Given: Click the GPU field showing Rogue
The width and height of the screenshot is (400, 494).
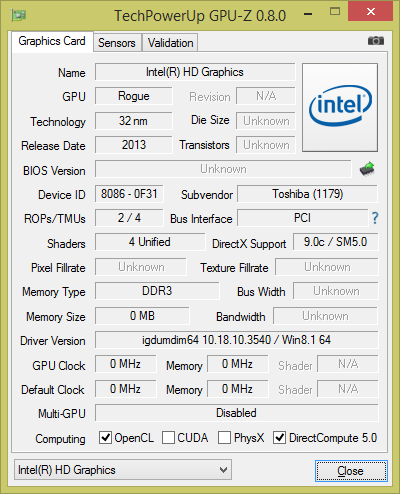Looking at the screenshot, I should tap(134, 96).
